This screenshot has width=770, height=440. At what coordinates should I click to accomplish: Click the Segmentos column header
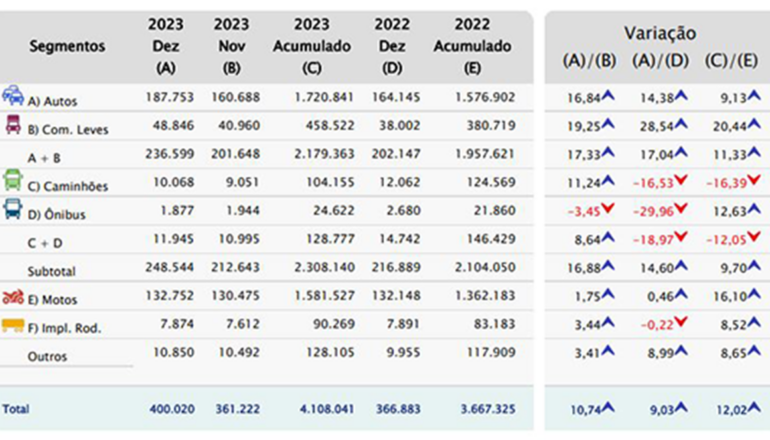point(66,47)
